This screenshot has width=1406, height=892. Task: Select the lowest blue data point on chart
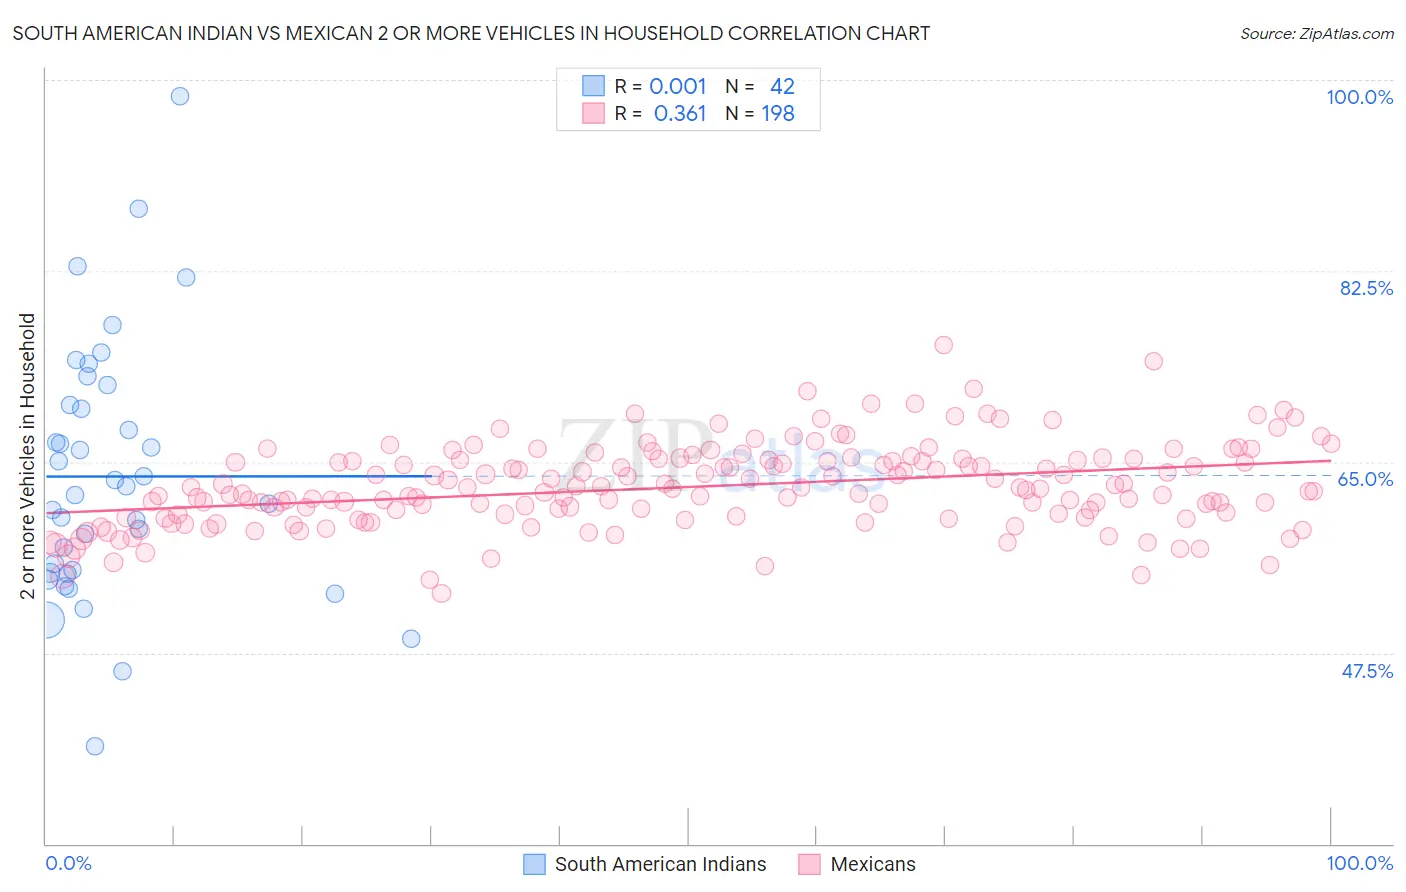[x=95, y=746]
